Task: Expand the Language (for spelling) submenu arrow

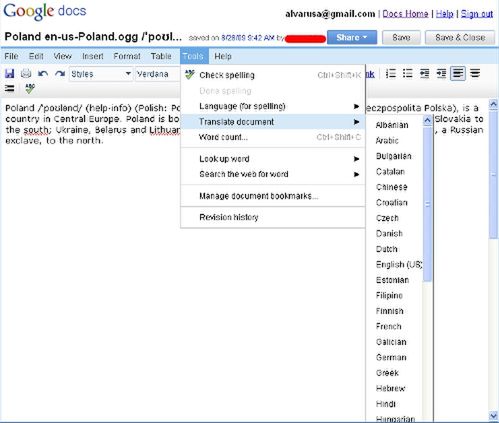Action: pos(356,106)
